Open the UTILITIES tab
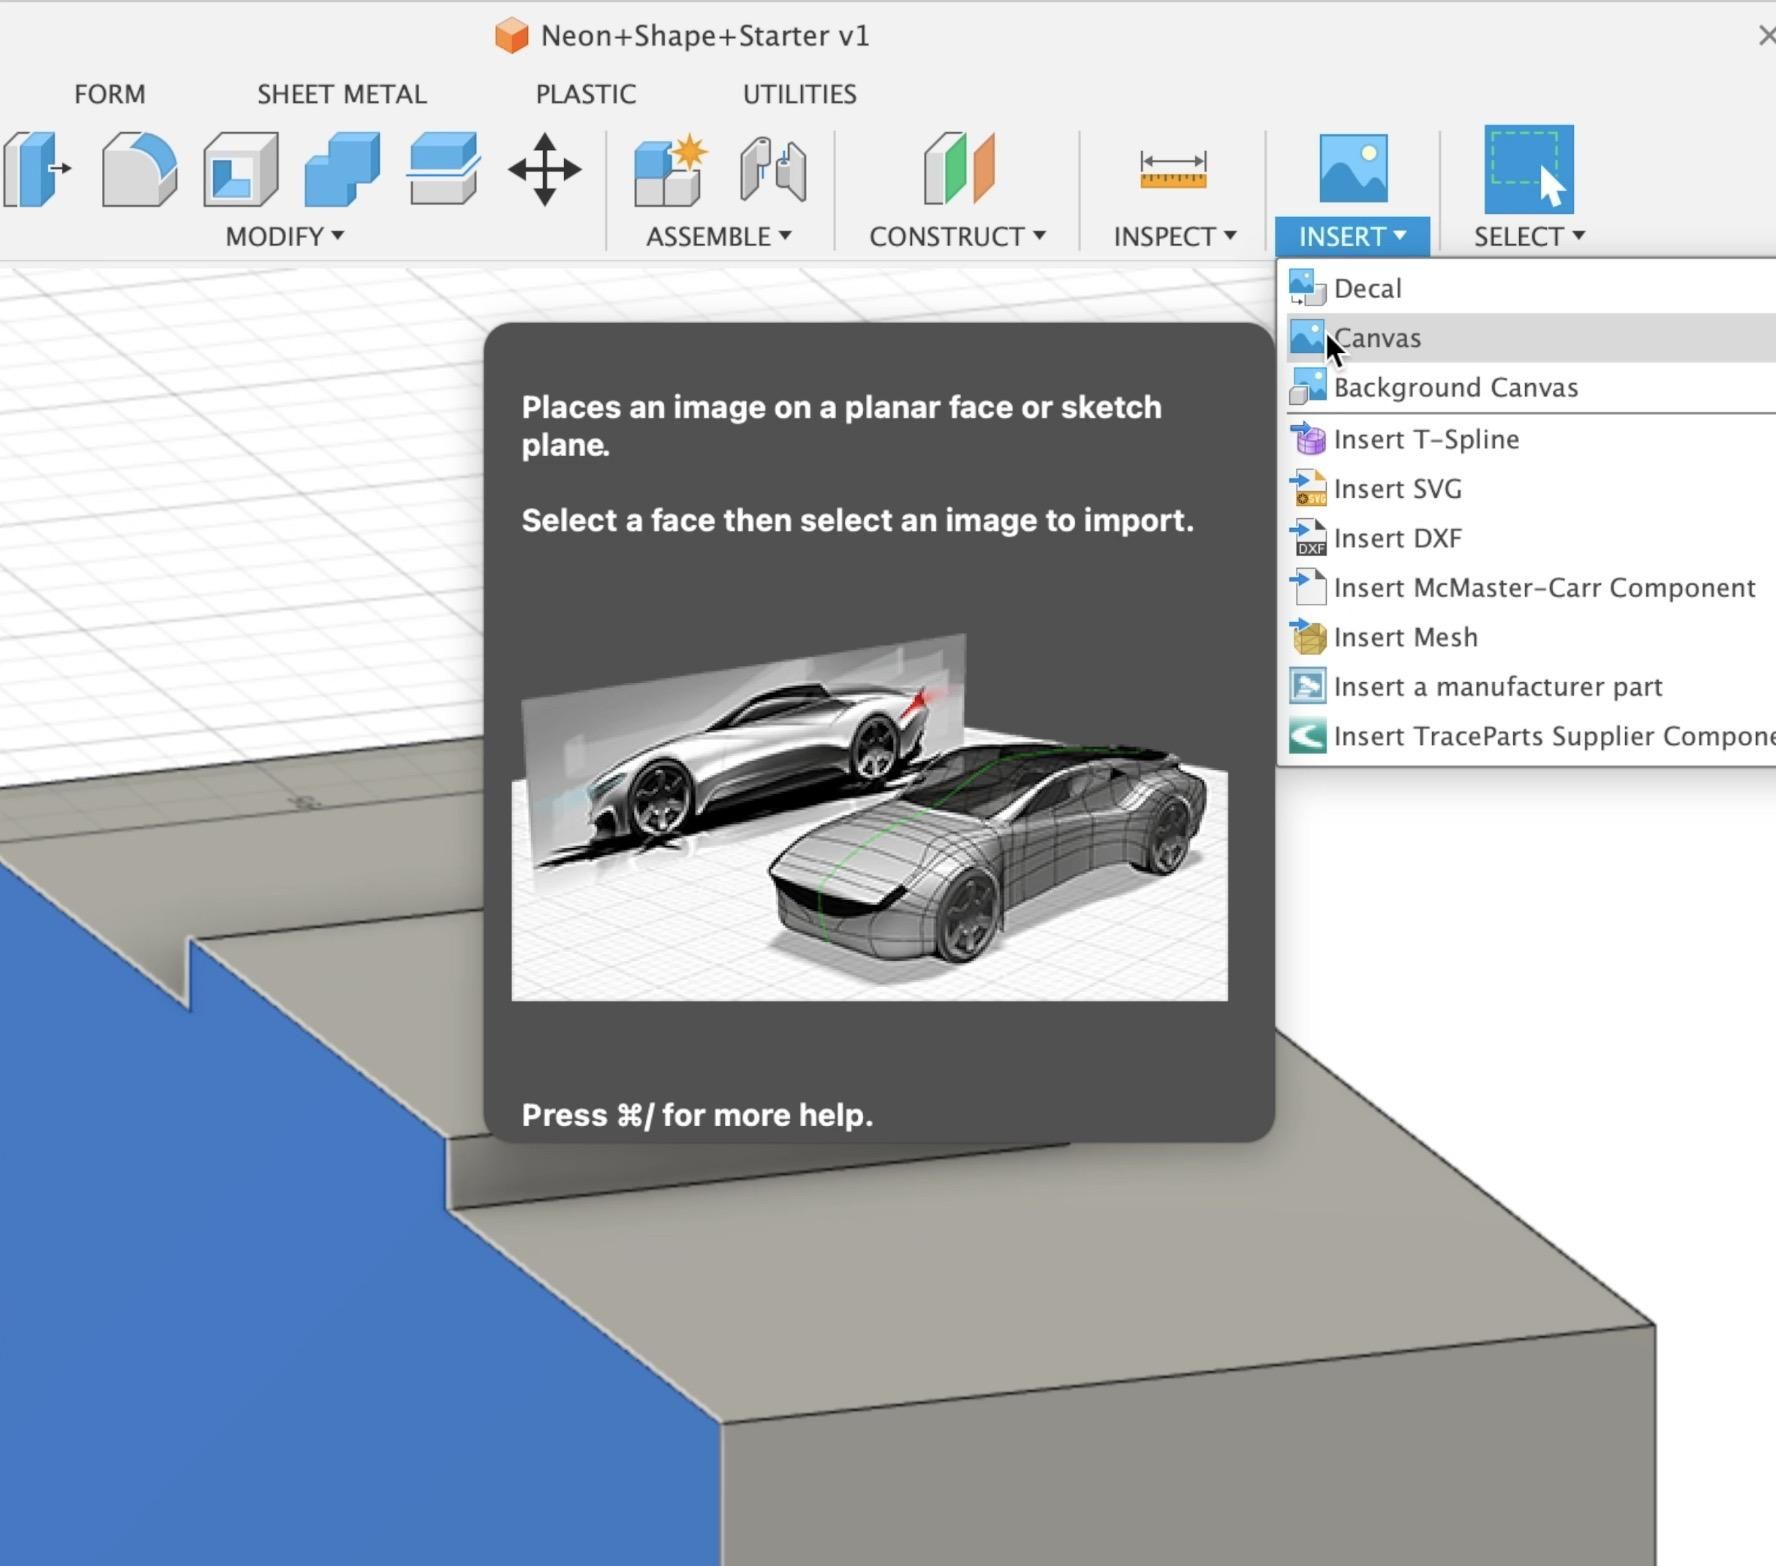This screenshot has height=1566, width=1776. click(x=799, y=93)
